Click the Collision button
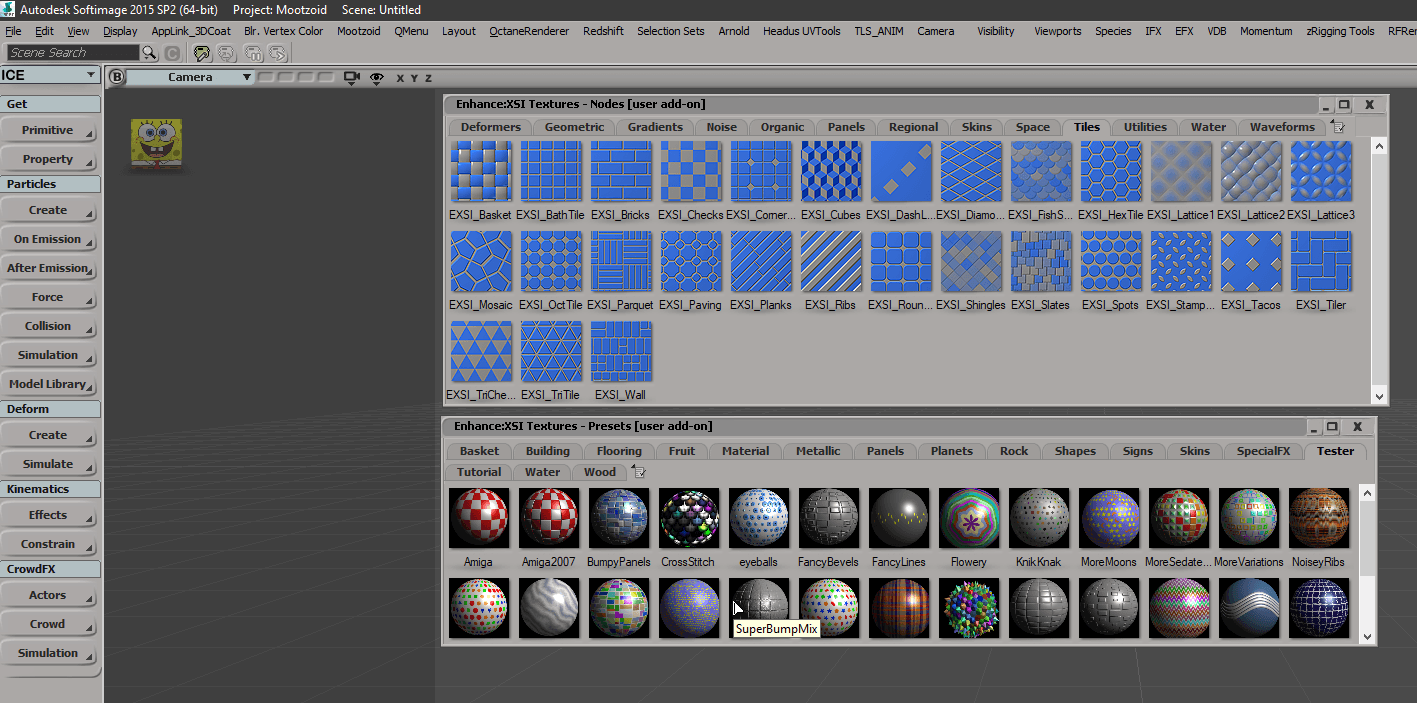The width and height of the screenshot is (1417, 703). click(49, 326)
